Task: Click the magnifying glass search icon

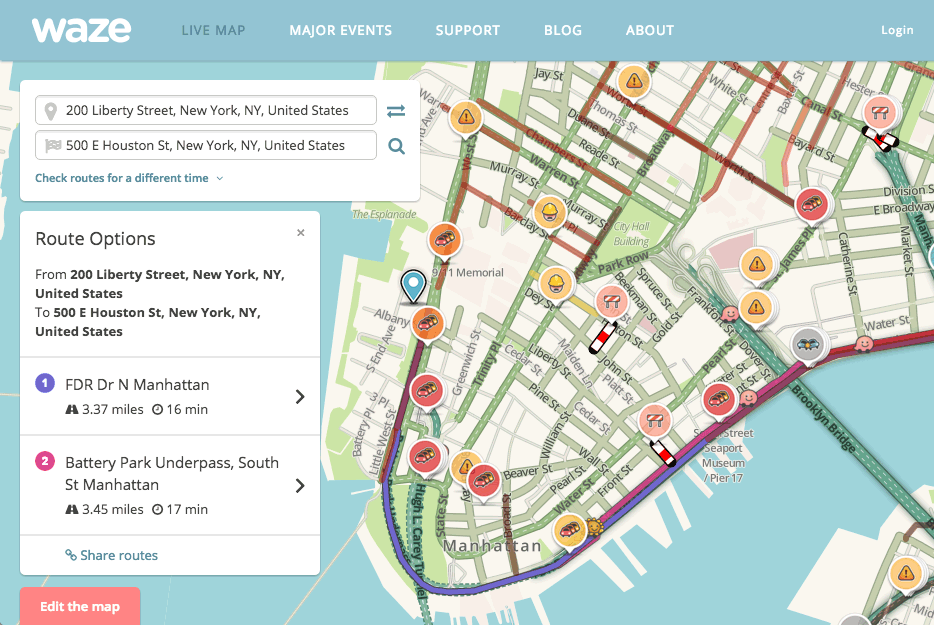Action: pos(396,146)
